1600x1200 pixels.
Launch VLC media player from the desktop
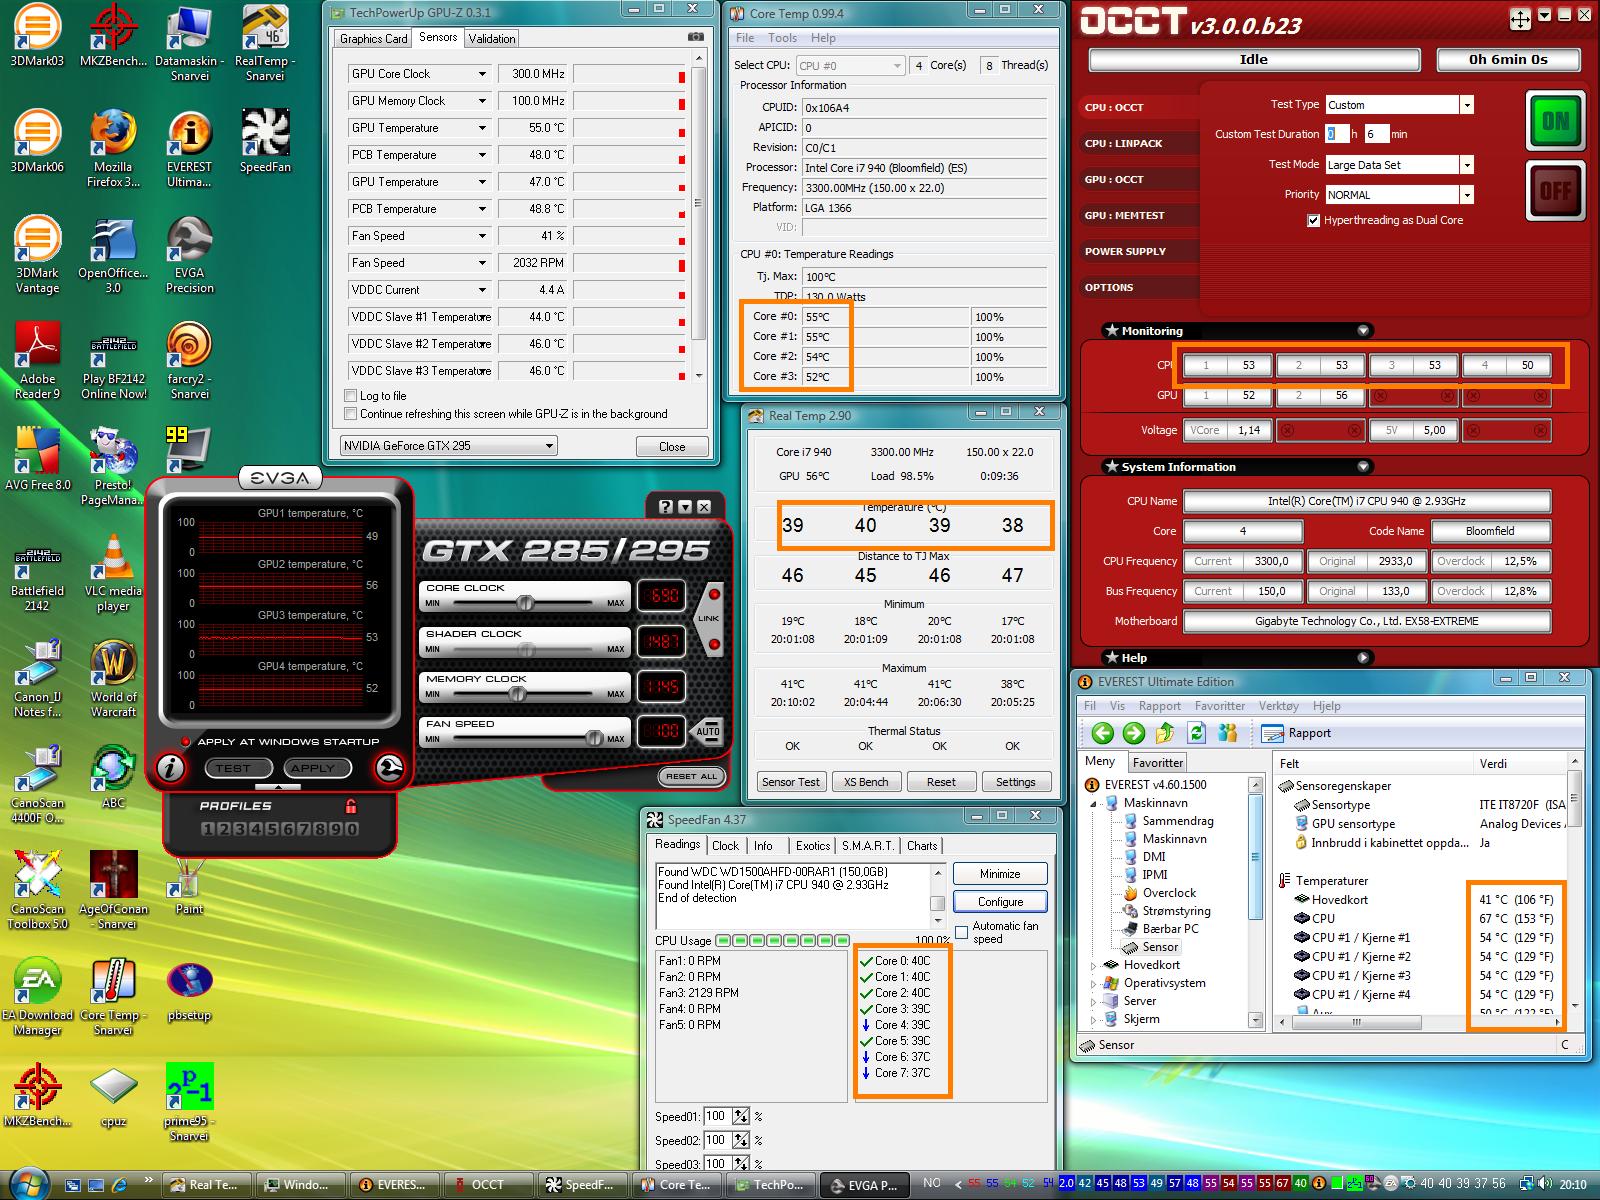113,573
